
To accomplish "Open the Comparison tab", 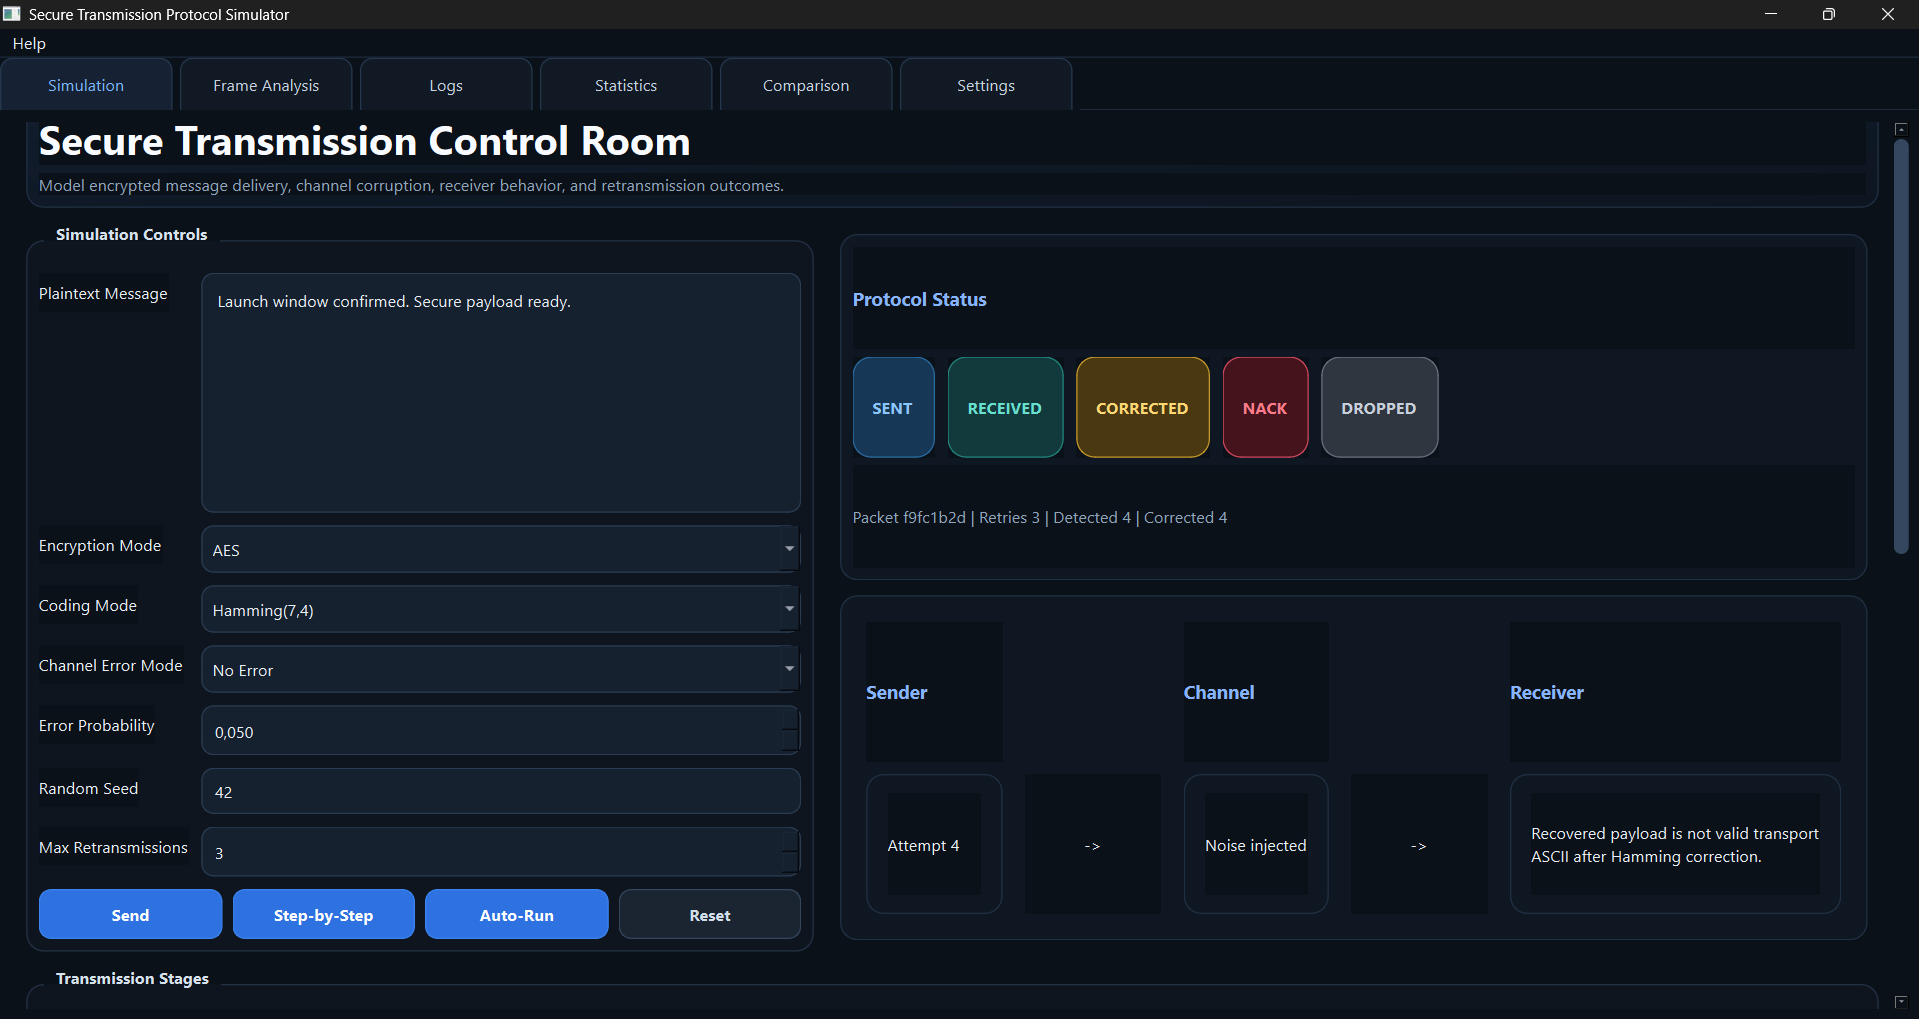I will [806, 85].
